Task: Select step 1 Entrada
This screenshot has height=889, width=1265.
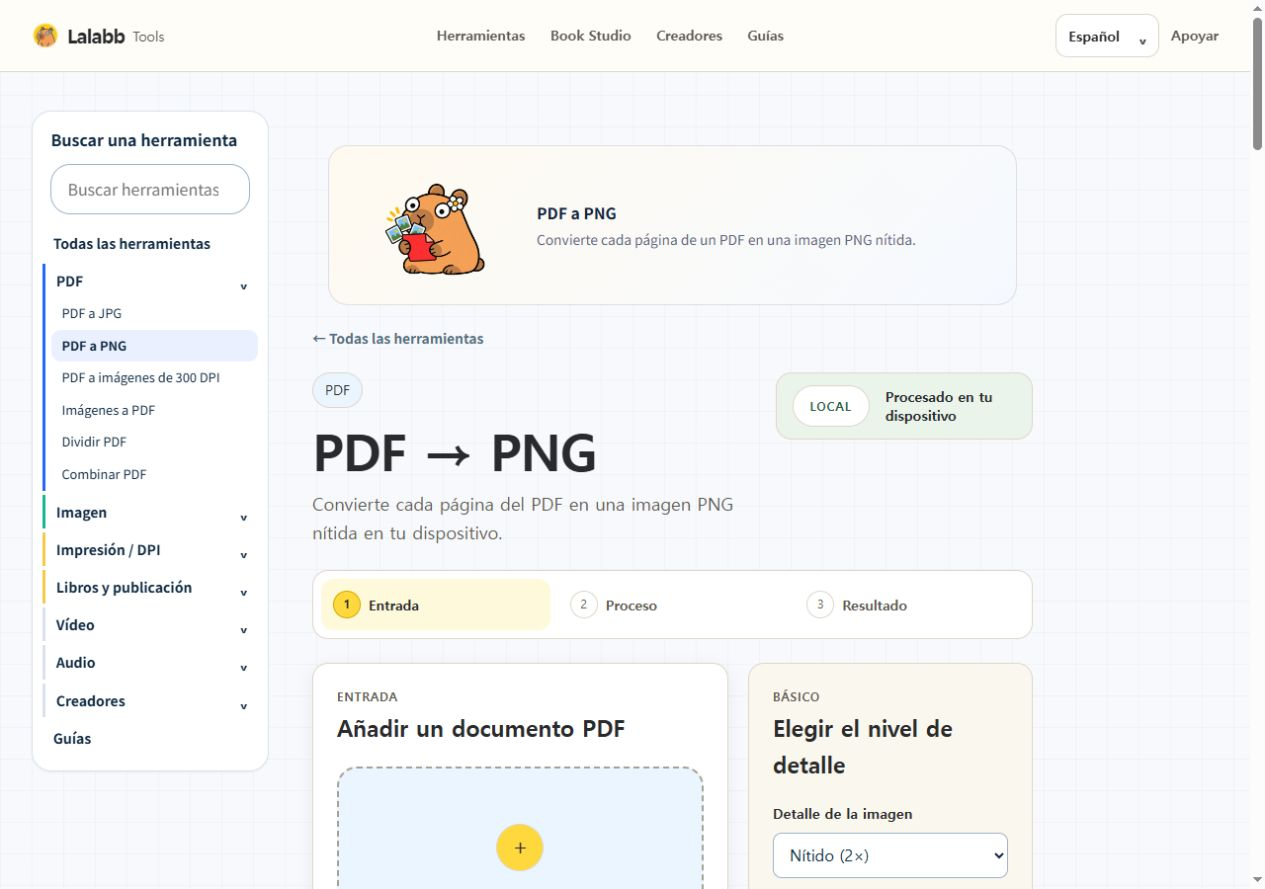Action: 435,605
